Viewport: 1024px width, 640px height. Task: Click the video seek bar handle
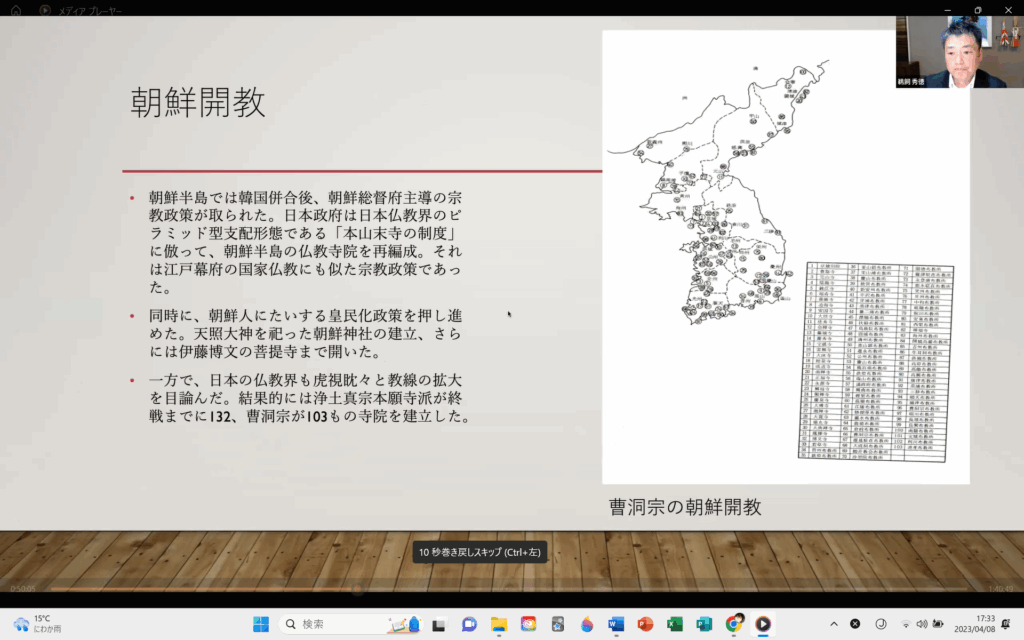[357, 588]
